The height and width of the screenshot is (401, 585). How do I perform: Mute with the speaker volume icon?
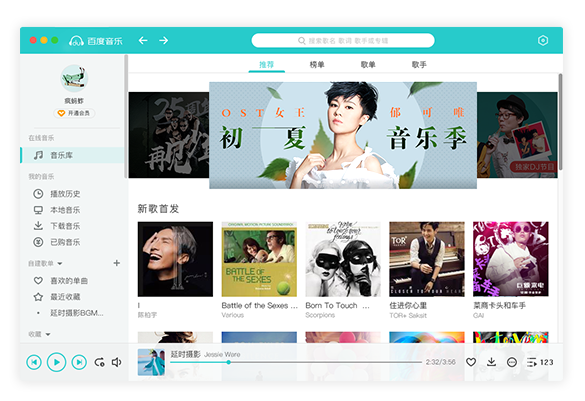click(117, 362)
